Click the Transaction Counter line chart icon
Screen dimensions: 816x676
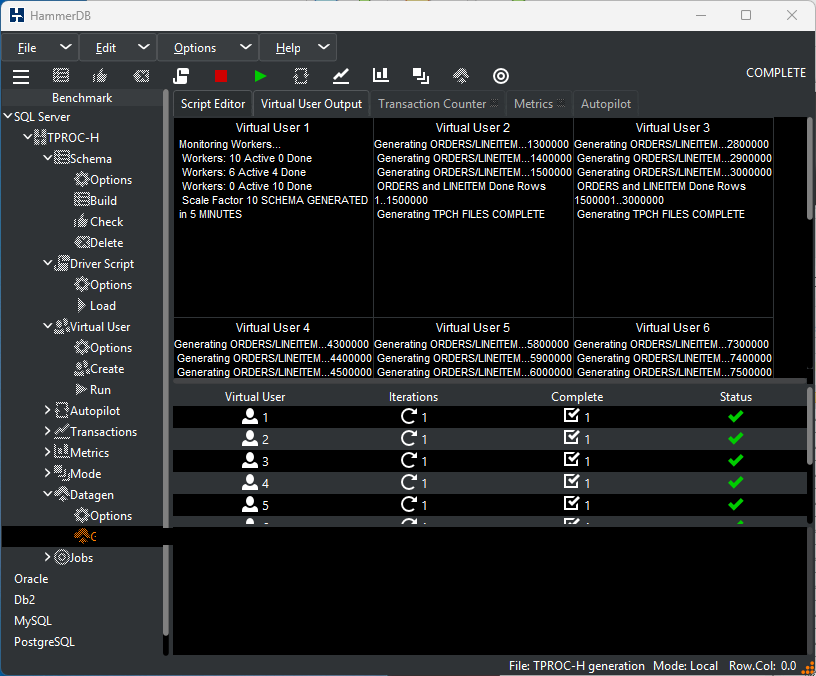tap(341, 76)
